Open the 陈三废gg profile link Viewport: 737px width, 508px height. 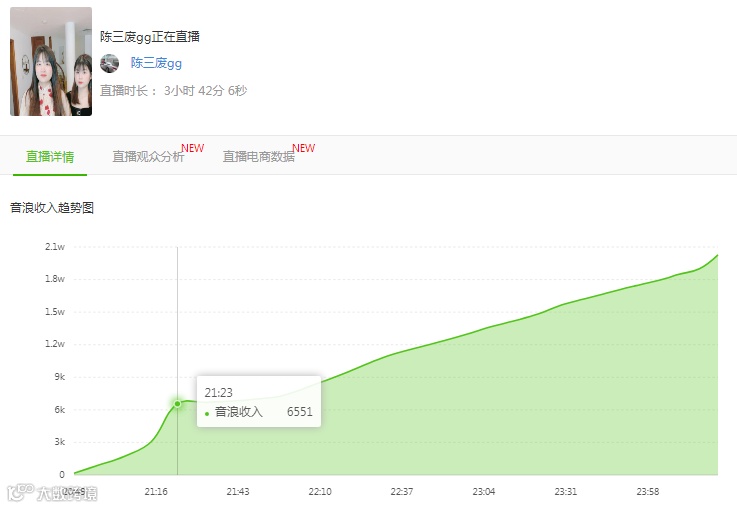click(x=157, y=63)
